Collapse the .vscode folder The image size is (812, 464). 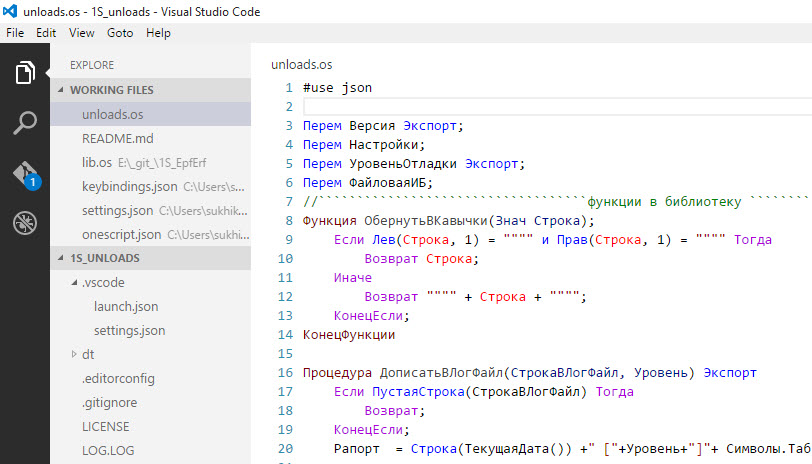[75, 282]
